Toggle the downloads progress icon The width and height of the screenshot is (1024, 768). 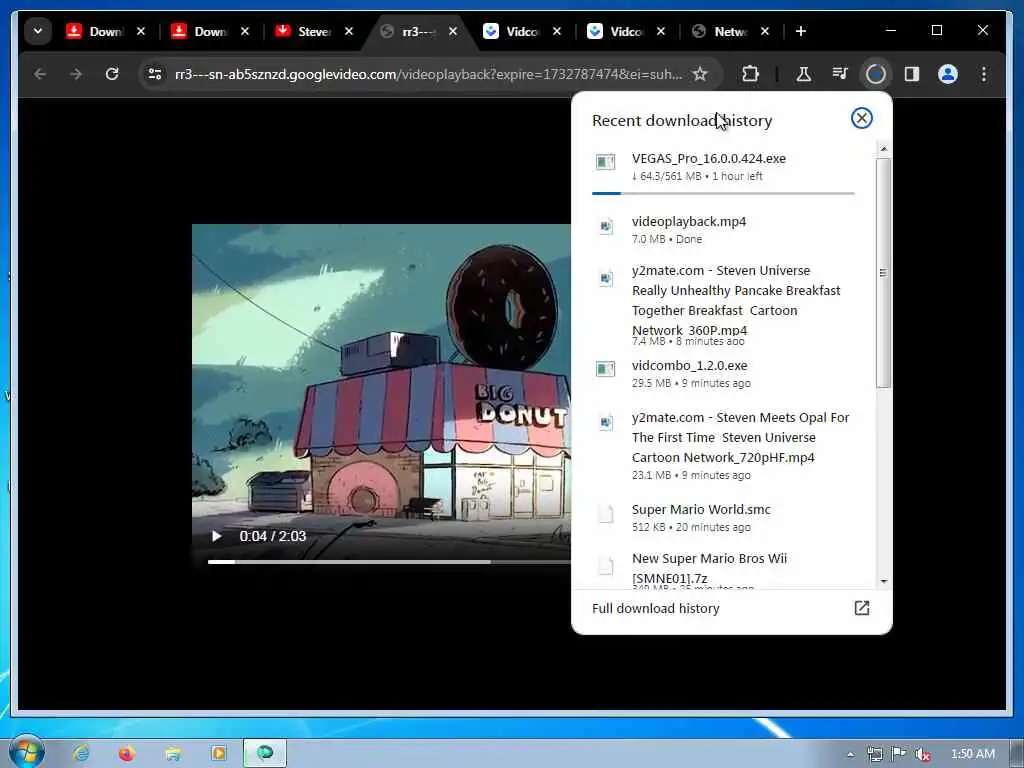(876, 74)
